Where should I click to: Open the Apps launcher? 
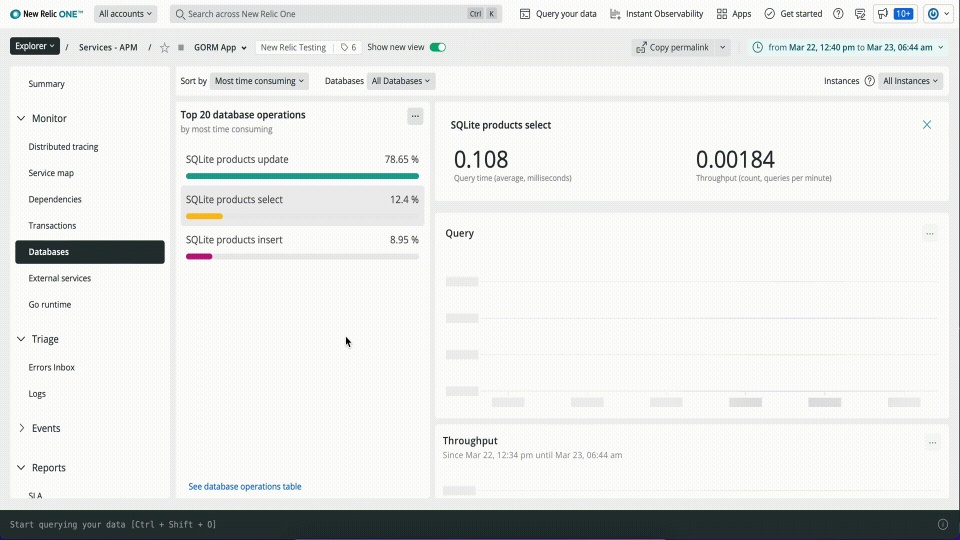(x=733, y=13)
